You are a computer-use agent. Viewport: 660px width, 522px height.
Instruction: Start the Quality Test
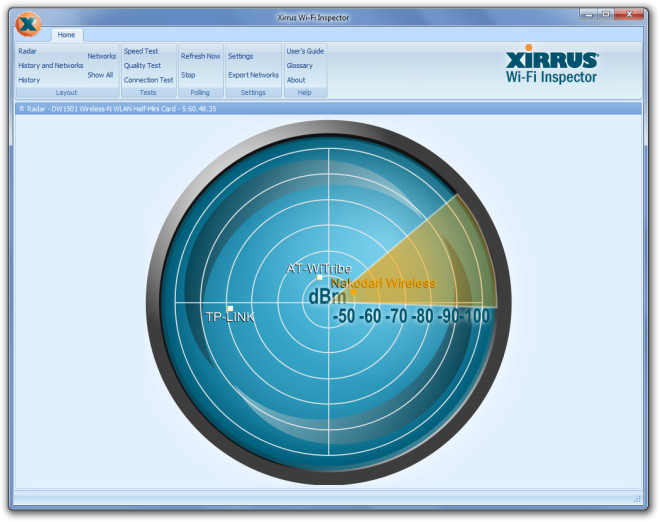pos(142,65)
